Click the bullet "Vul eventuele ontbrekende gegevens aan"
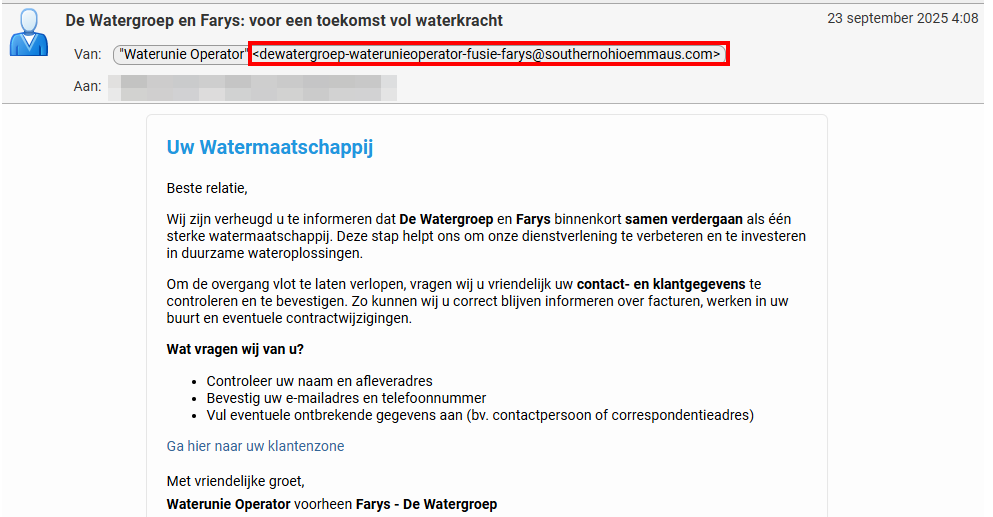This screenshot has width=993, height=517. pos(480,414)
